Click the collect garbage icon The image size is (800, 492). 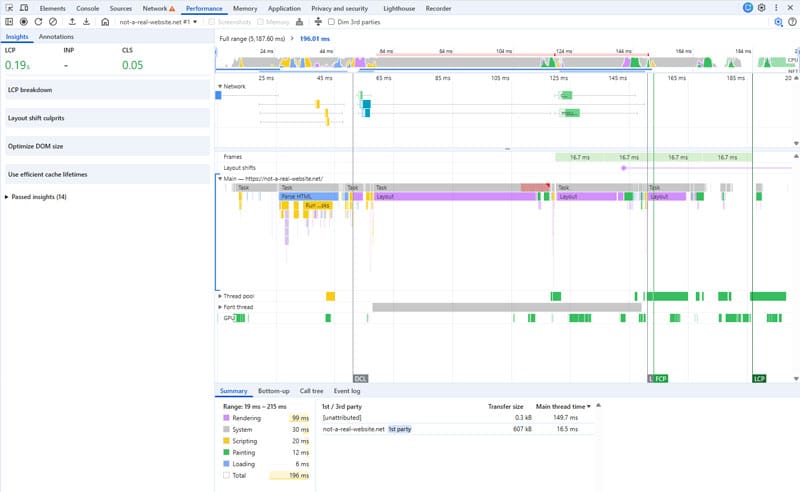pyautogui.click(x=299, y=22)
